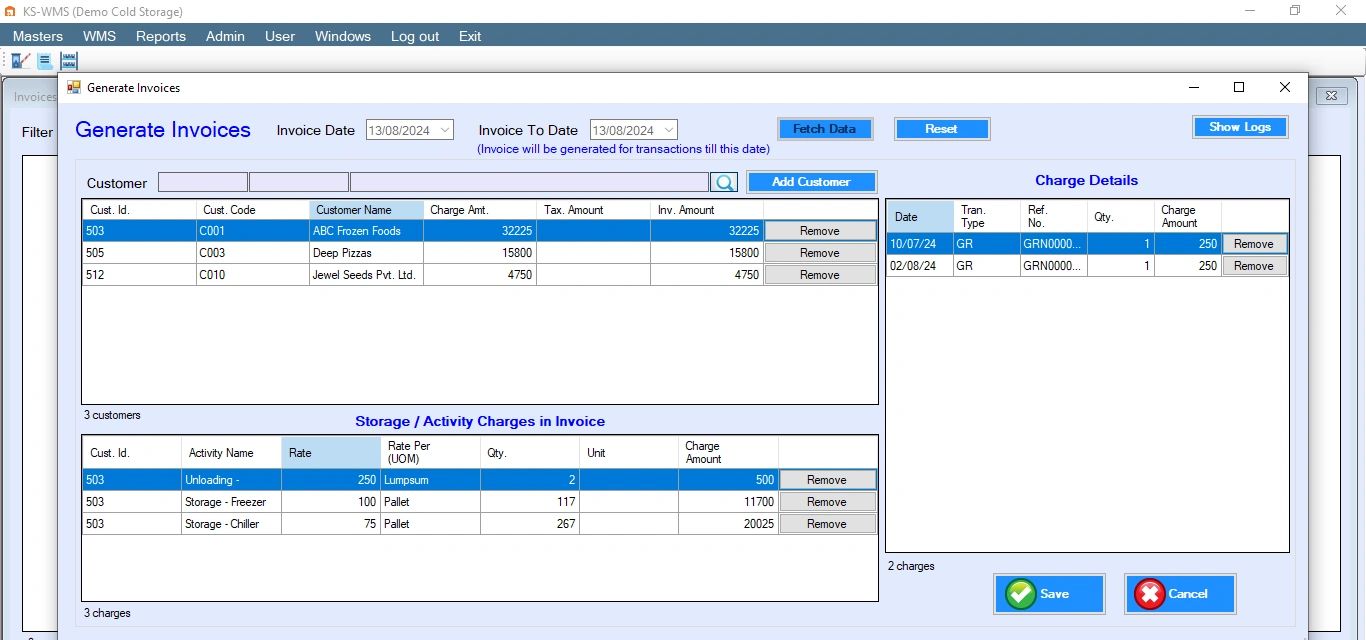Image resolution: width=1366 pixels, height=640 pixels.
Task: Open Show Logs
Action: pyautogui.click(x=1240, y=126)
